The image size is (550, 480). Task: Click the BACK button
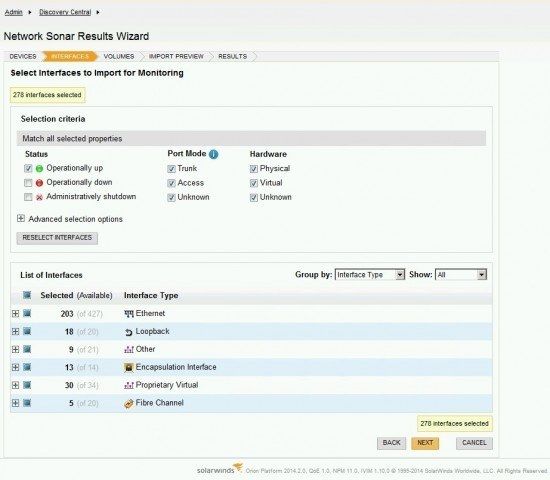coord(391,443)
